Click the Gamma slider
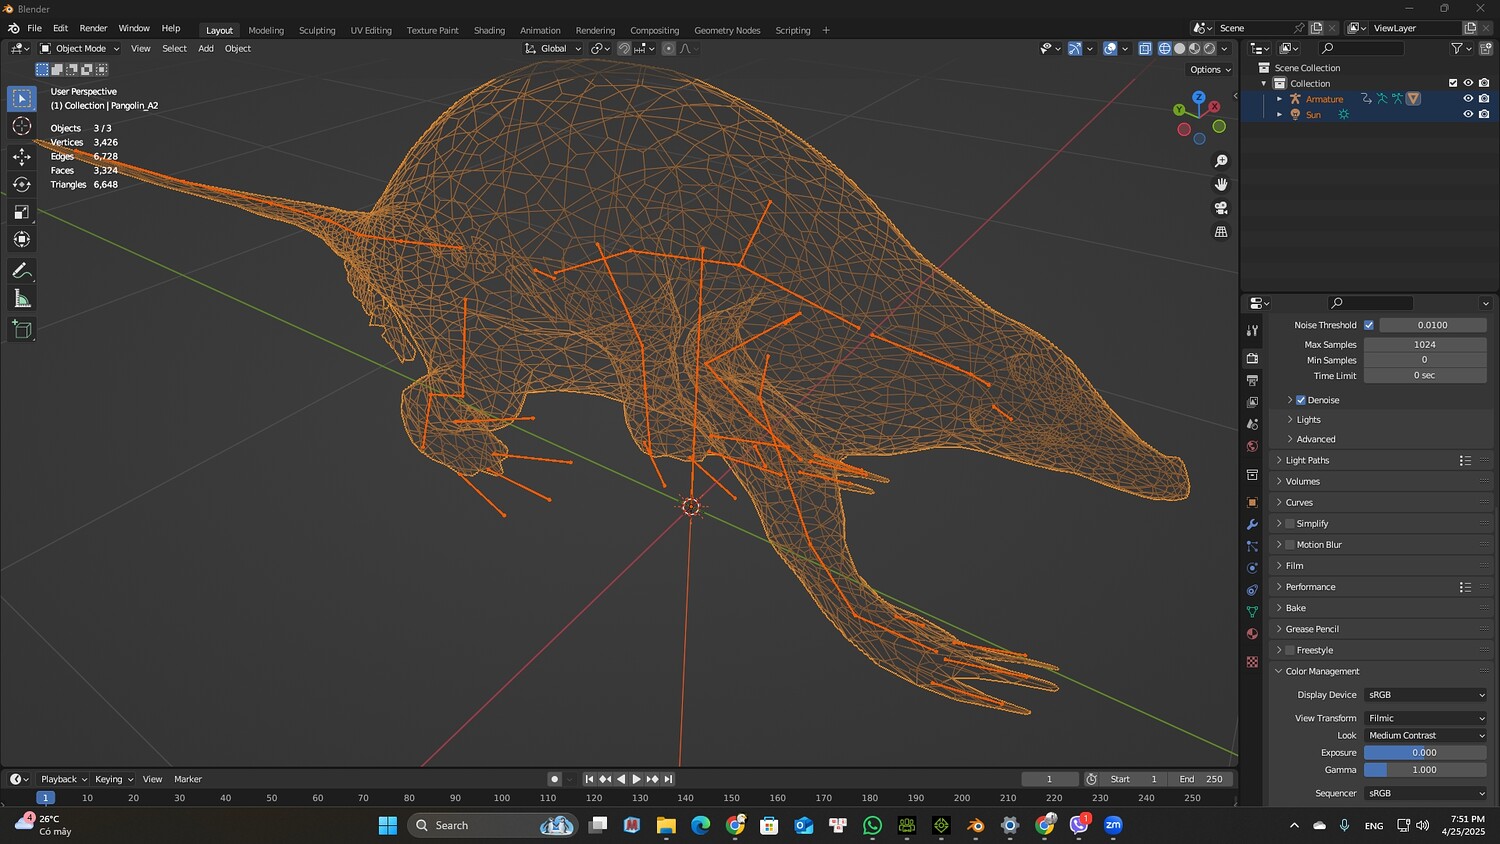 pyautogui.click(x=1424, y=770)
